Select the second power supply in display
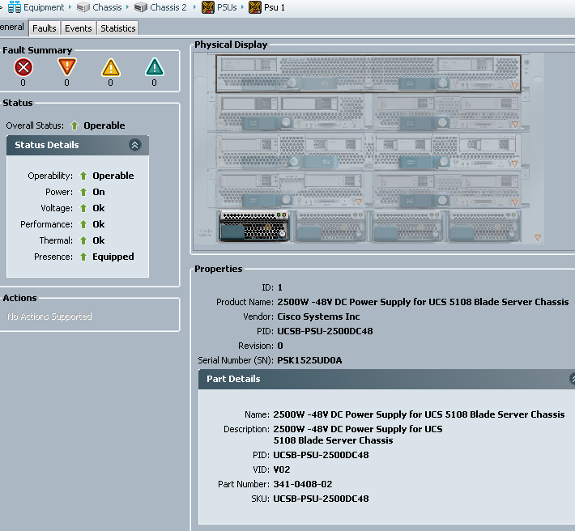The width and height of the screenshot is (575, 531). tap(330, 226)
